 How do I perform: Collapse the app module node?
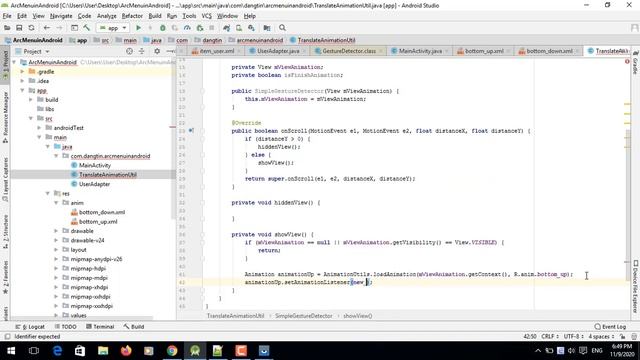click(x=22, y=90)
